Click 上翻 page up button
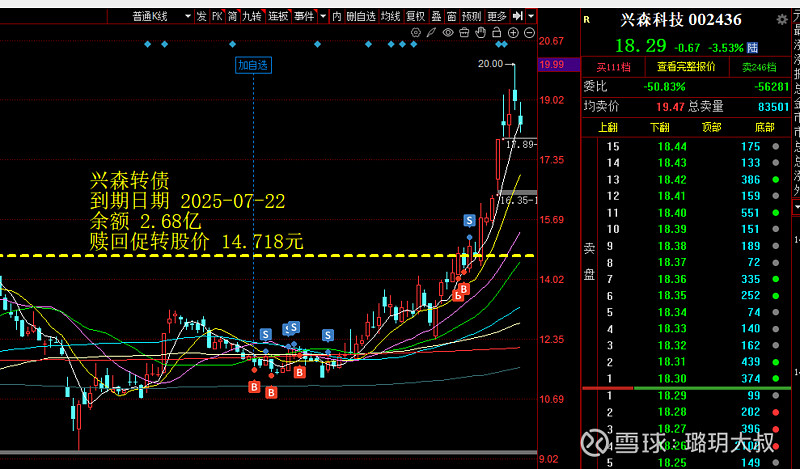The width and height of the screenshot is (800, 469). pyautogui.click(x=608, y=127)
